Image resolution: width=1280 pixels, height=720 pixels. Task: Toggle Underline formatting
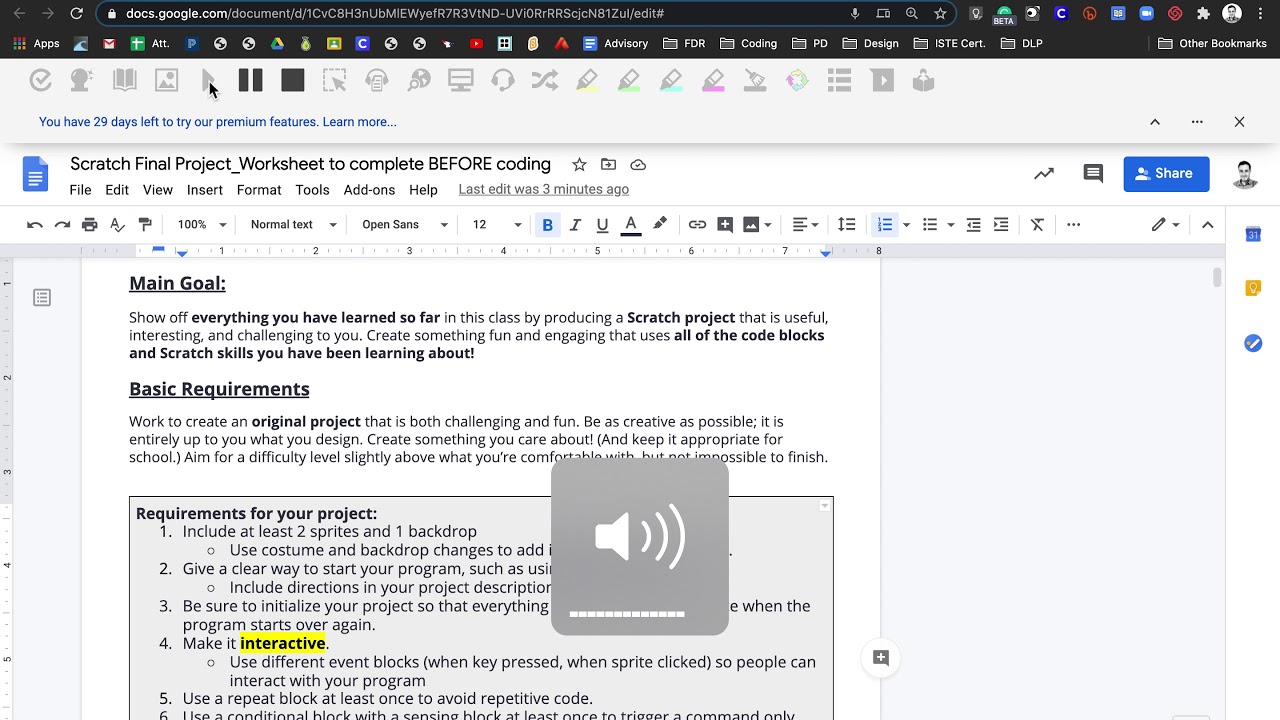tap(602, 225)
